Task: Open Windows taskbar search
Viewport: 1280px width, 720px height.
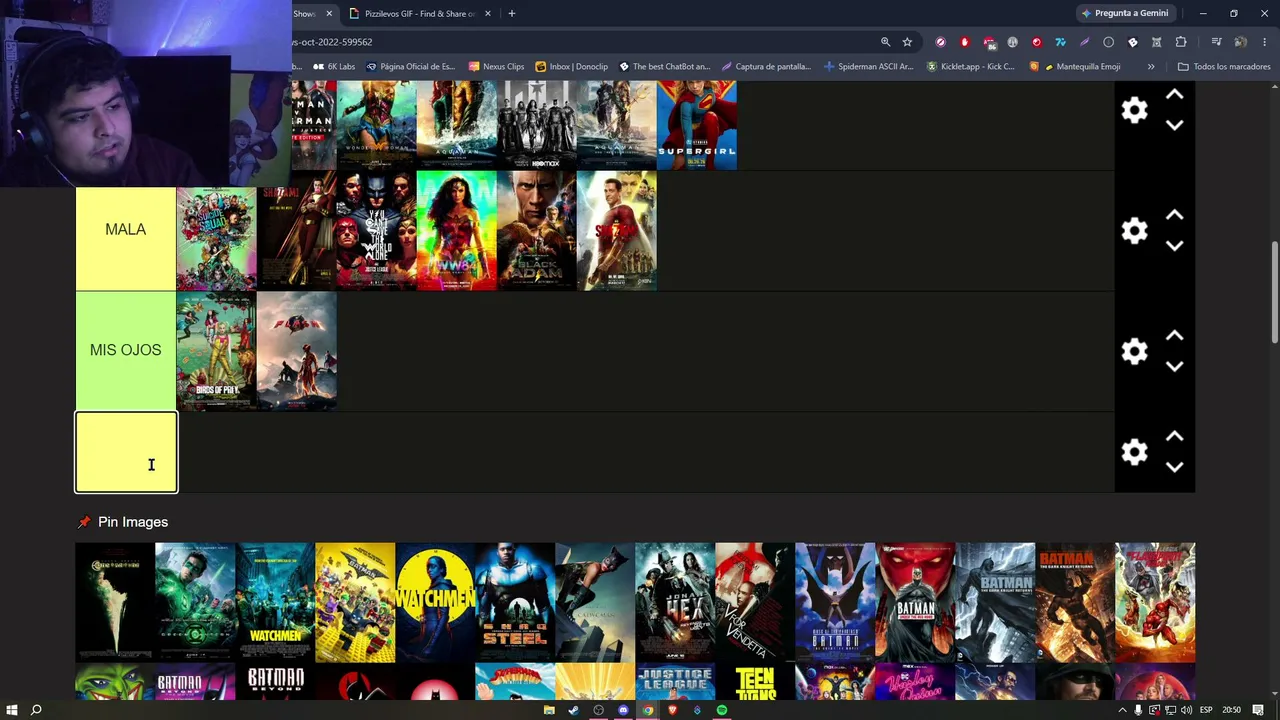Action: [36, 710]
